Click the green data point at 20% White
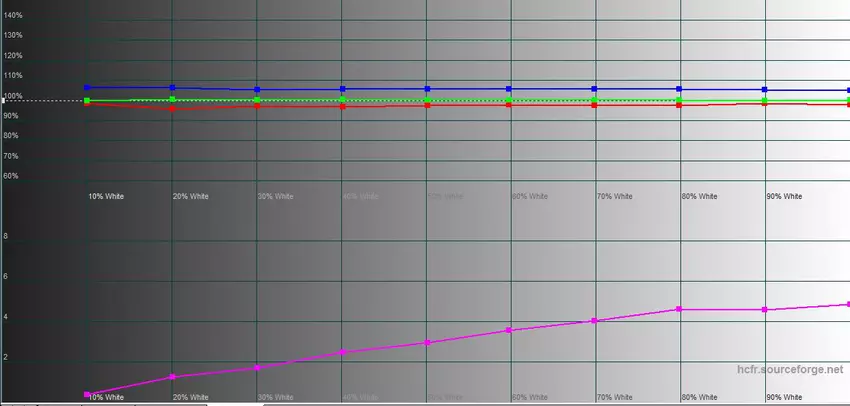 coord(173,99)
